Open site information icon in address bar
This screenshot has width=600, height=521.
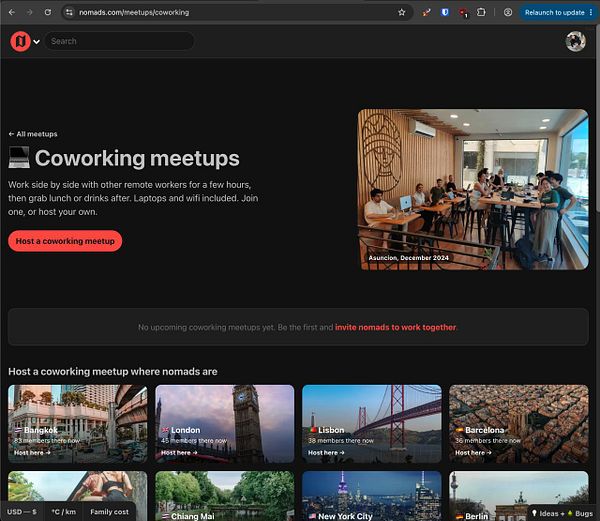[69, 12]
